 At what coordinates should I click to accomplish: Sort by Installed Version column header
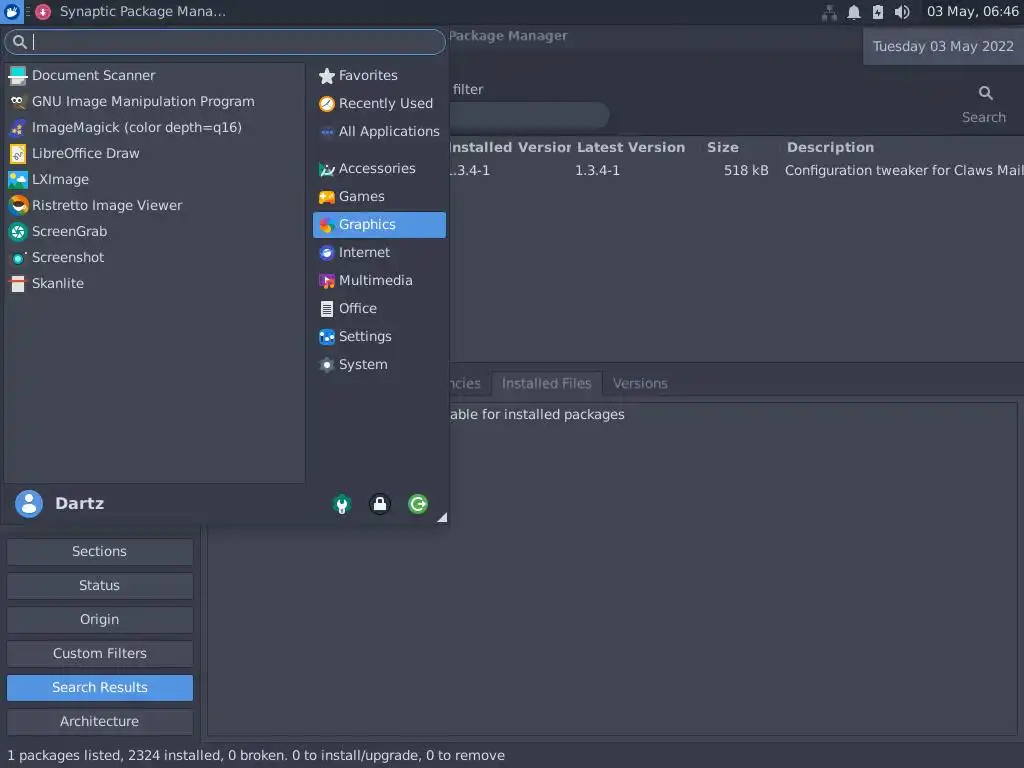(x=510, y=148)
